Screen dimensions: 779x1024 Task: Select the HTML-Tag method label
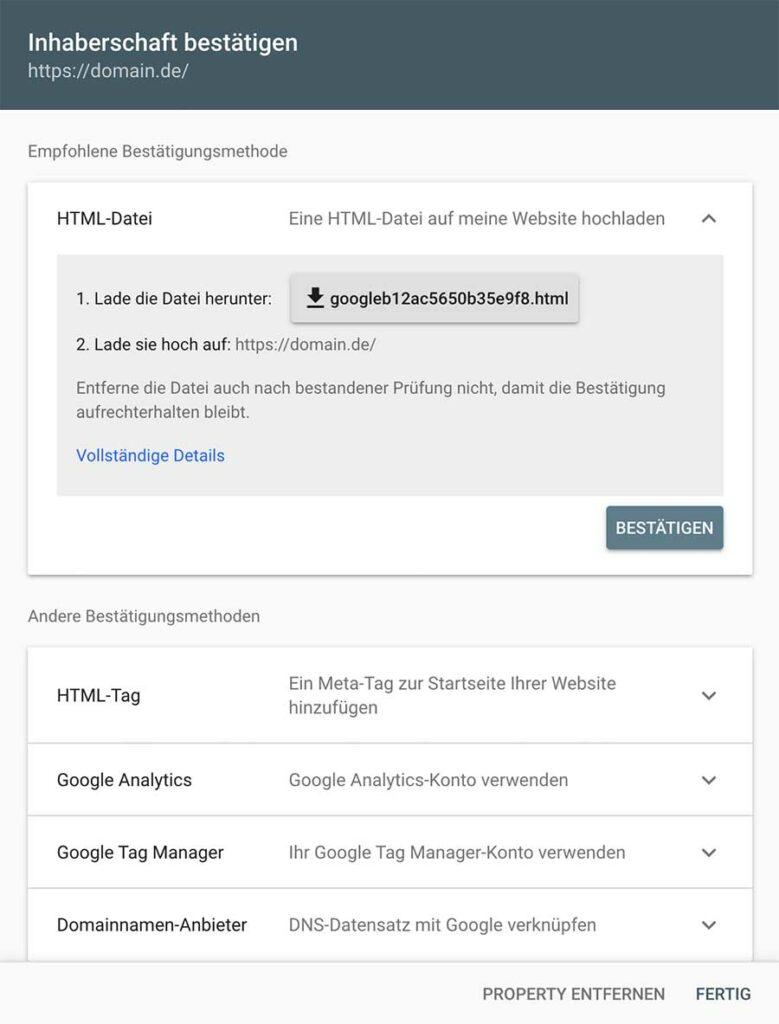pos(98,695)
